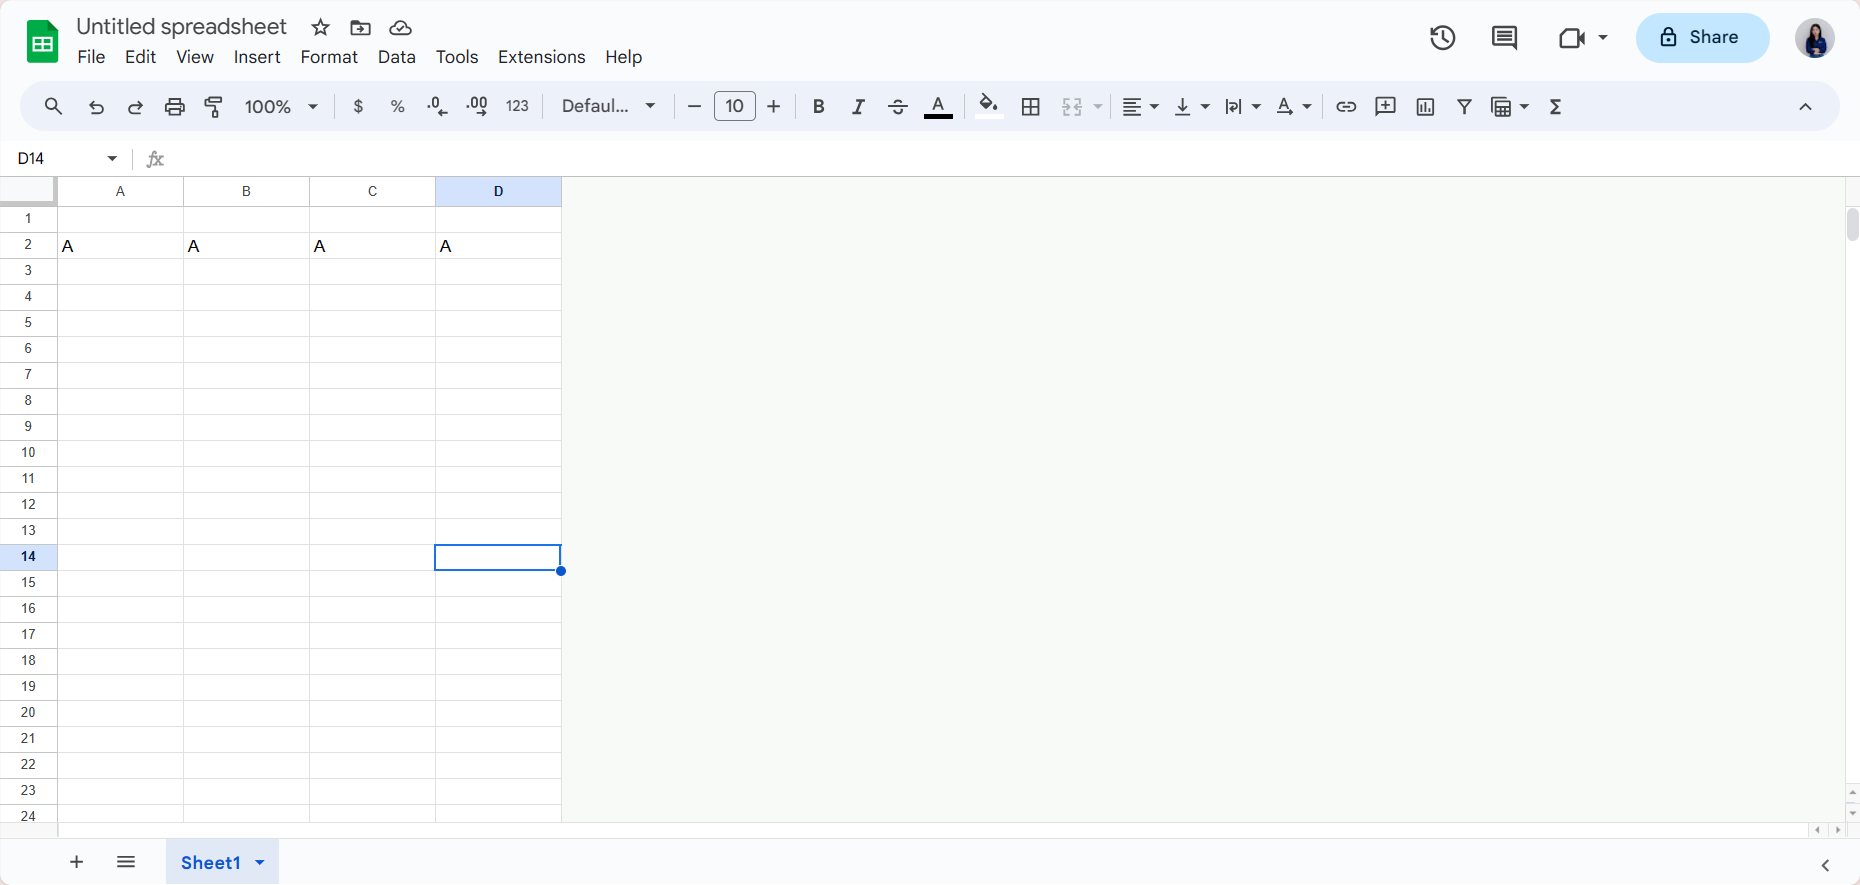Open the video call options arrow
Image resolution: width=1860 pixels, height=885 pixels.
(1603, 38)
